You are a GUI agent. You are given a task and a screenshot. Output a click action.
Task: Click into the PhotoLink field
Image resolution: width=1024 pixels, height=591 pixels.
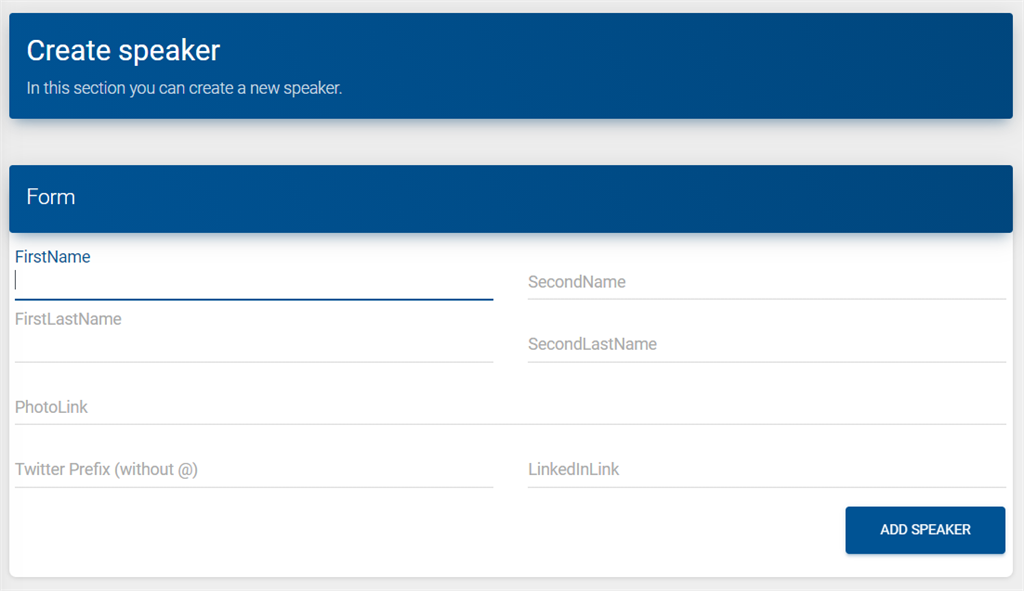click(510, 407)
